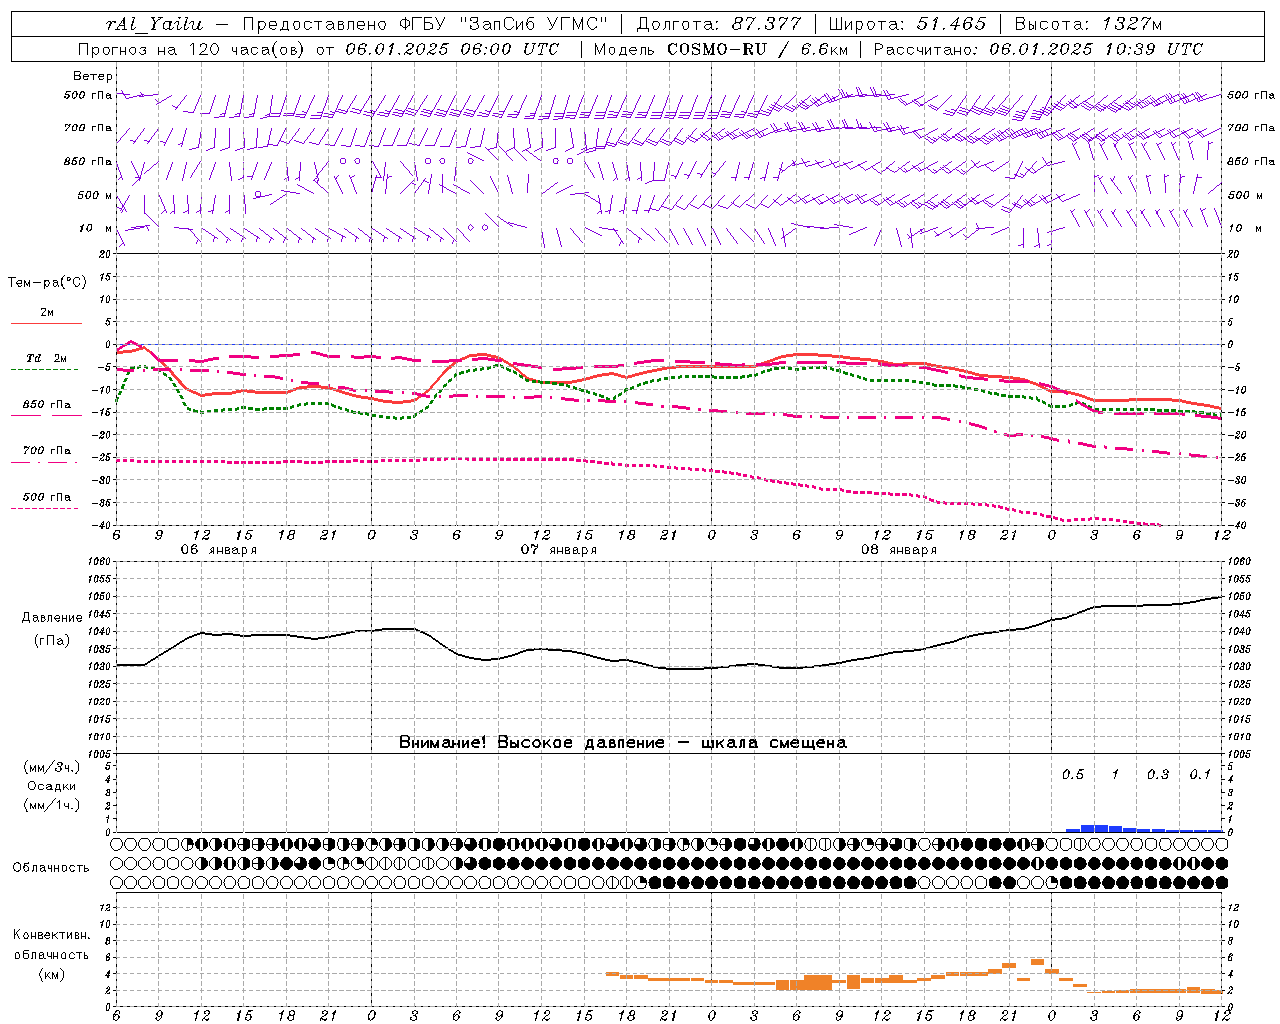Click the Внимание! Высокое давление warning text
Image resolution: width=1280 pixels, height=1024 pixels.
click(x=623, y=742)
